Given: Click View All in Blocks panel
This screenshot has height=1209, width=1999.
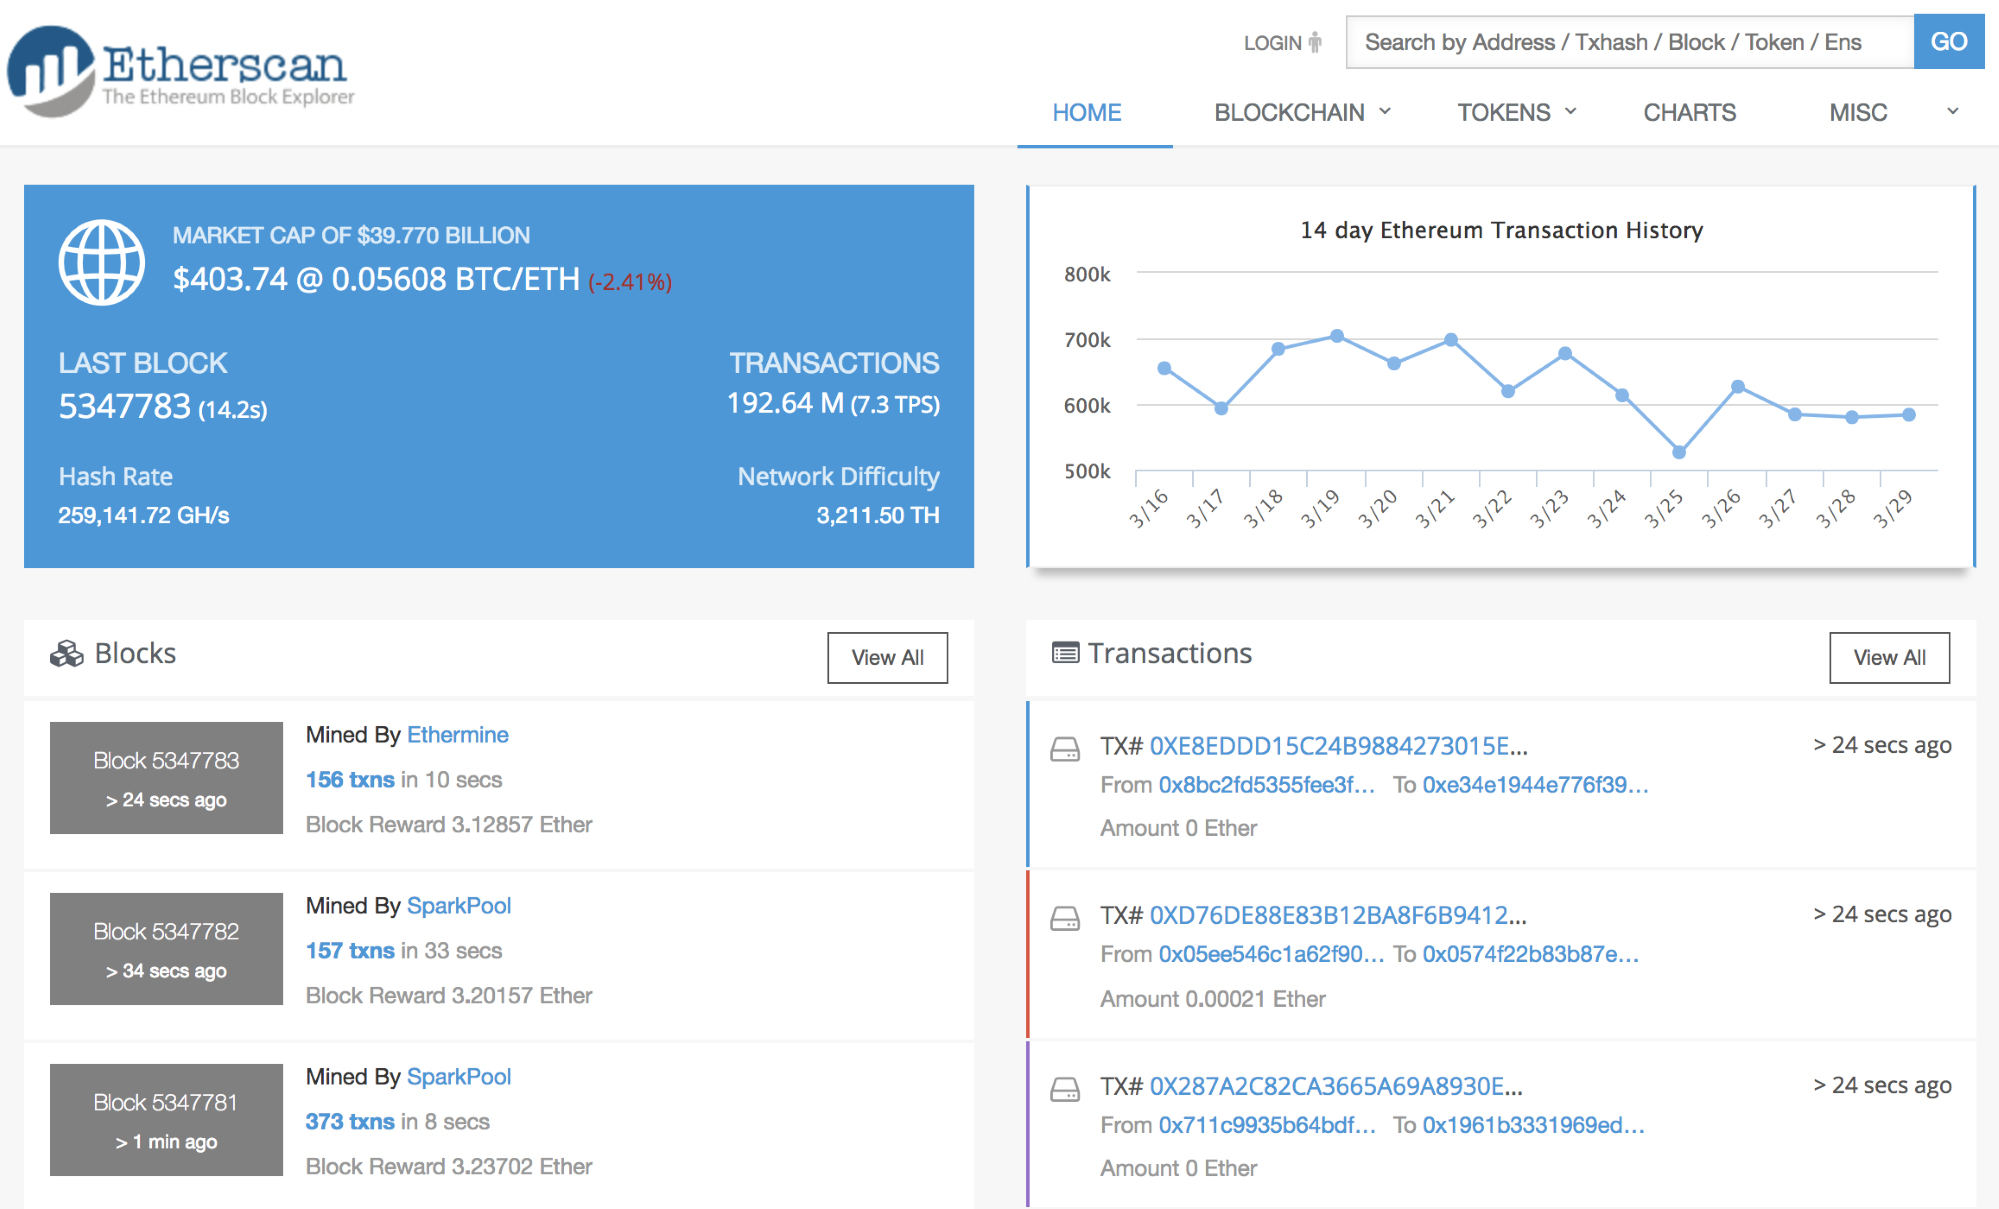Looking at the screenshot, I should [887, 657].
